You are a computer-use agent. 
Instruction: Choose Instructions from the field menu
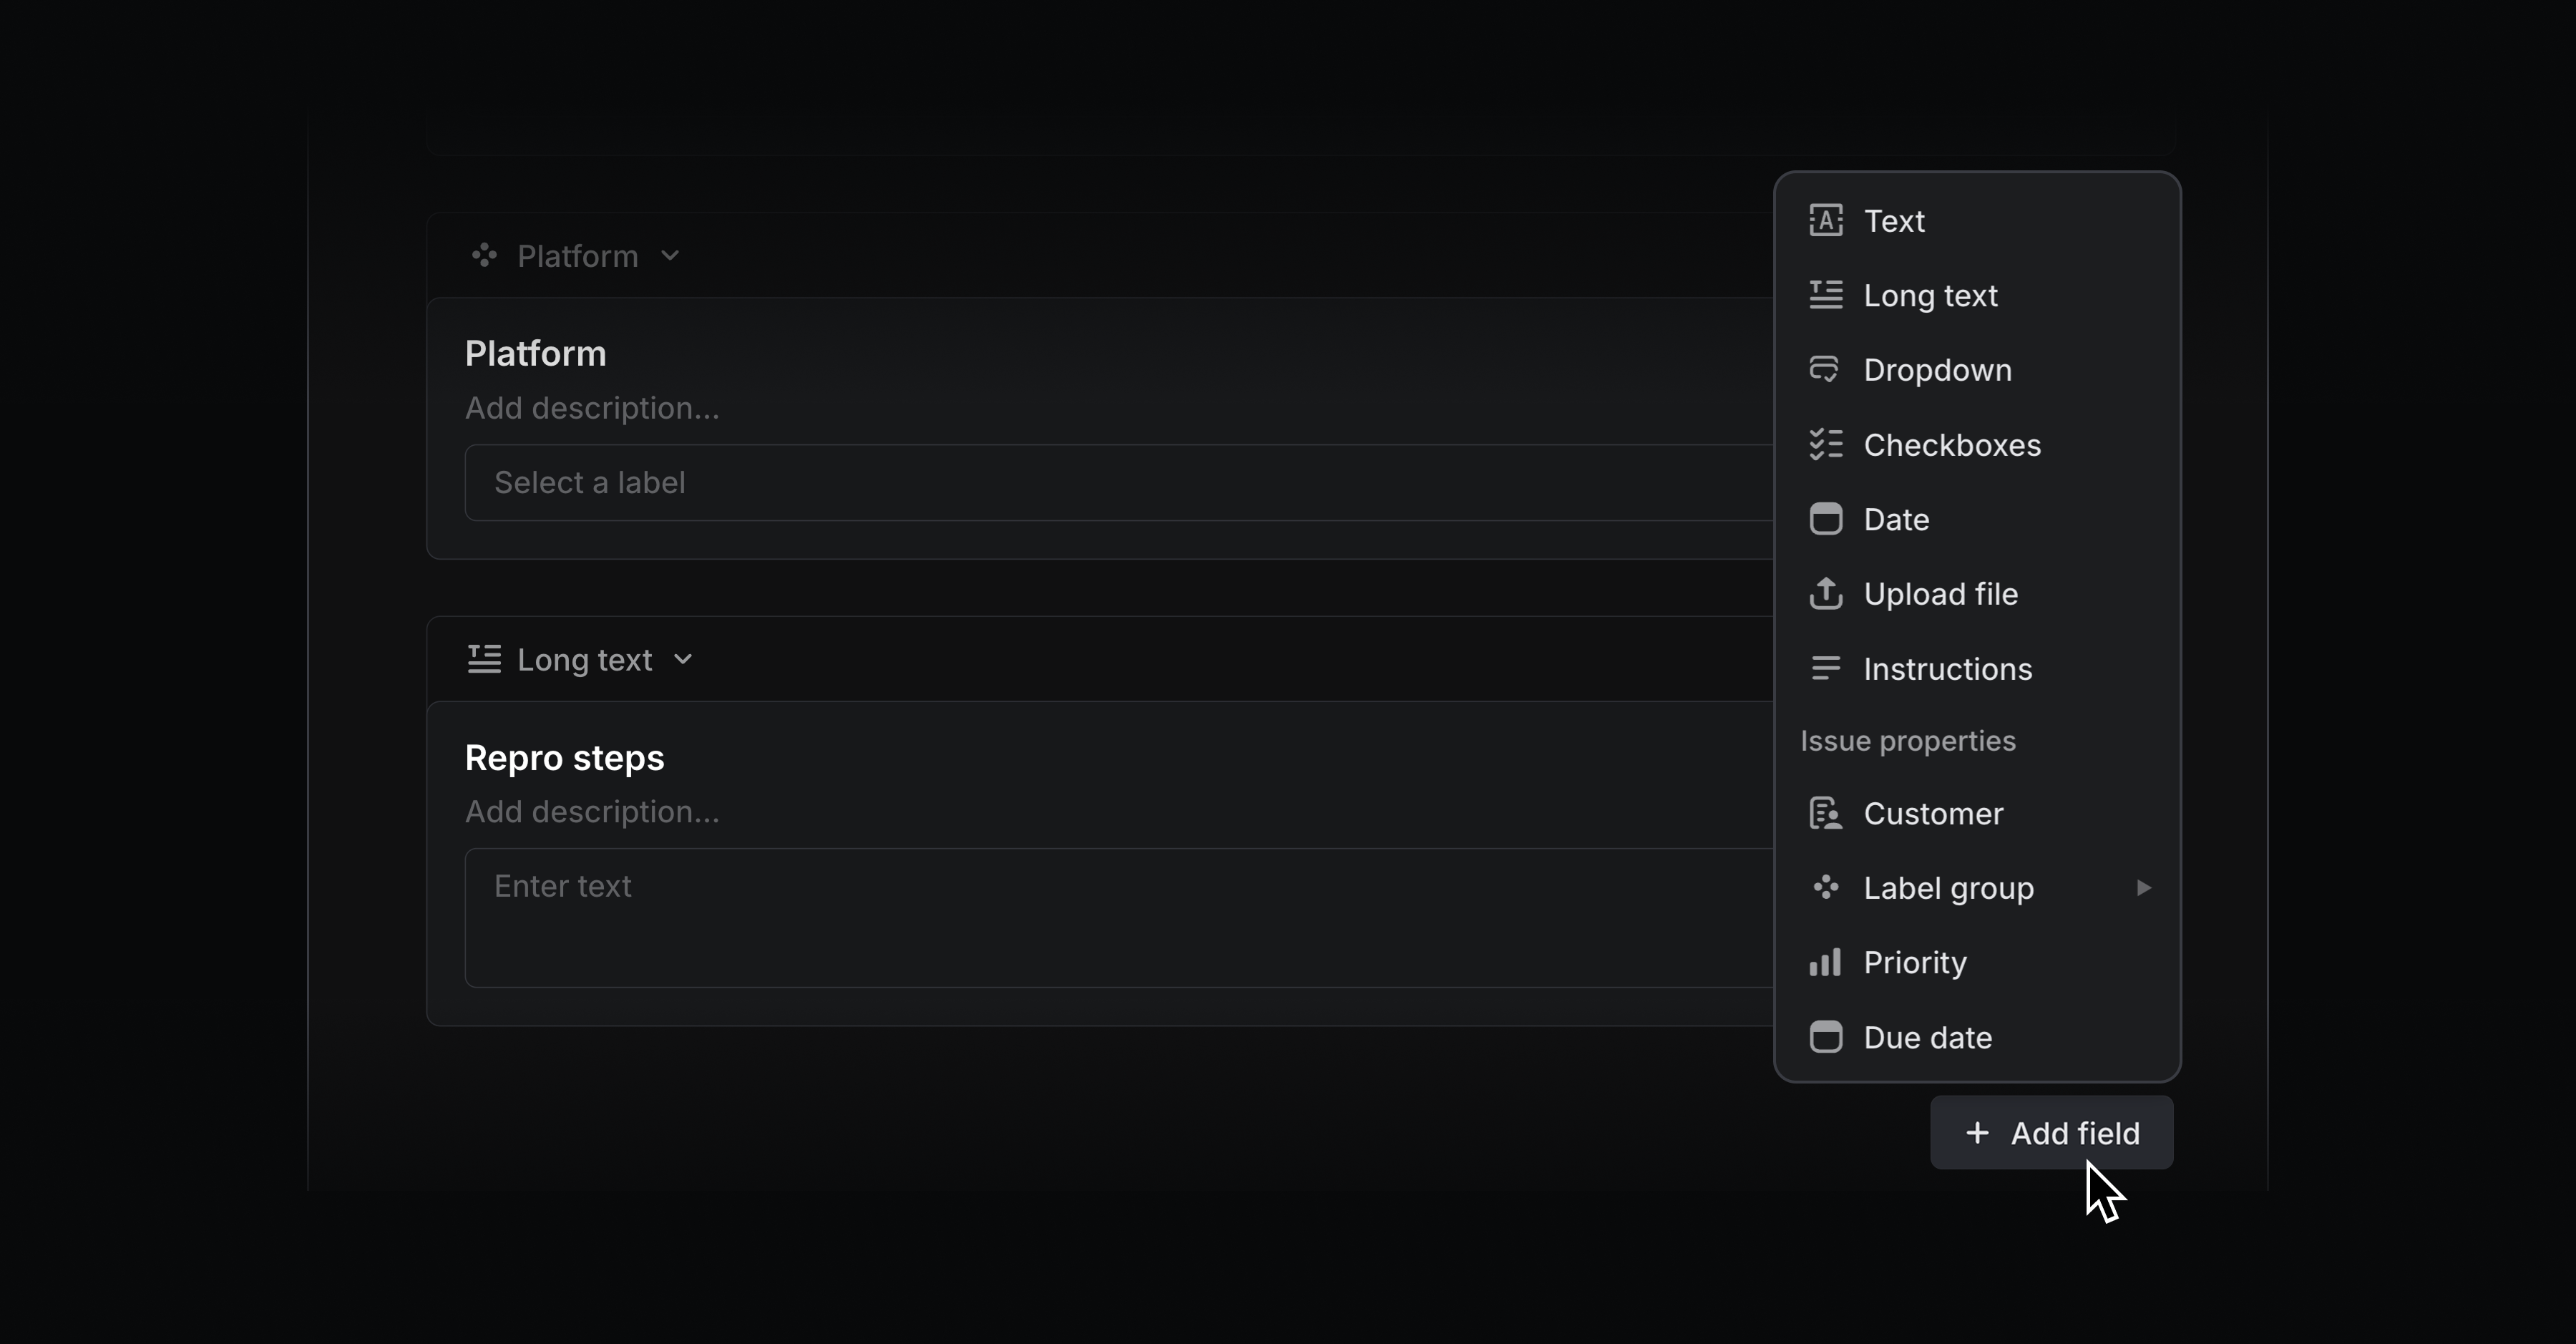[x=1947, y=668]
